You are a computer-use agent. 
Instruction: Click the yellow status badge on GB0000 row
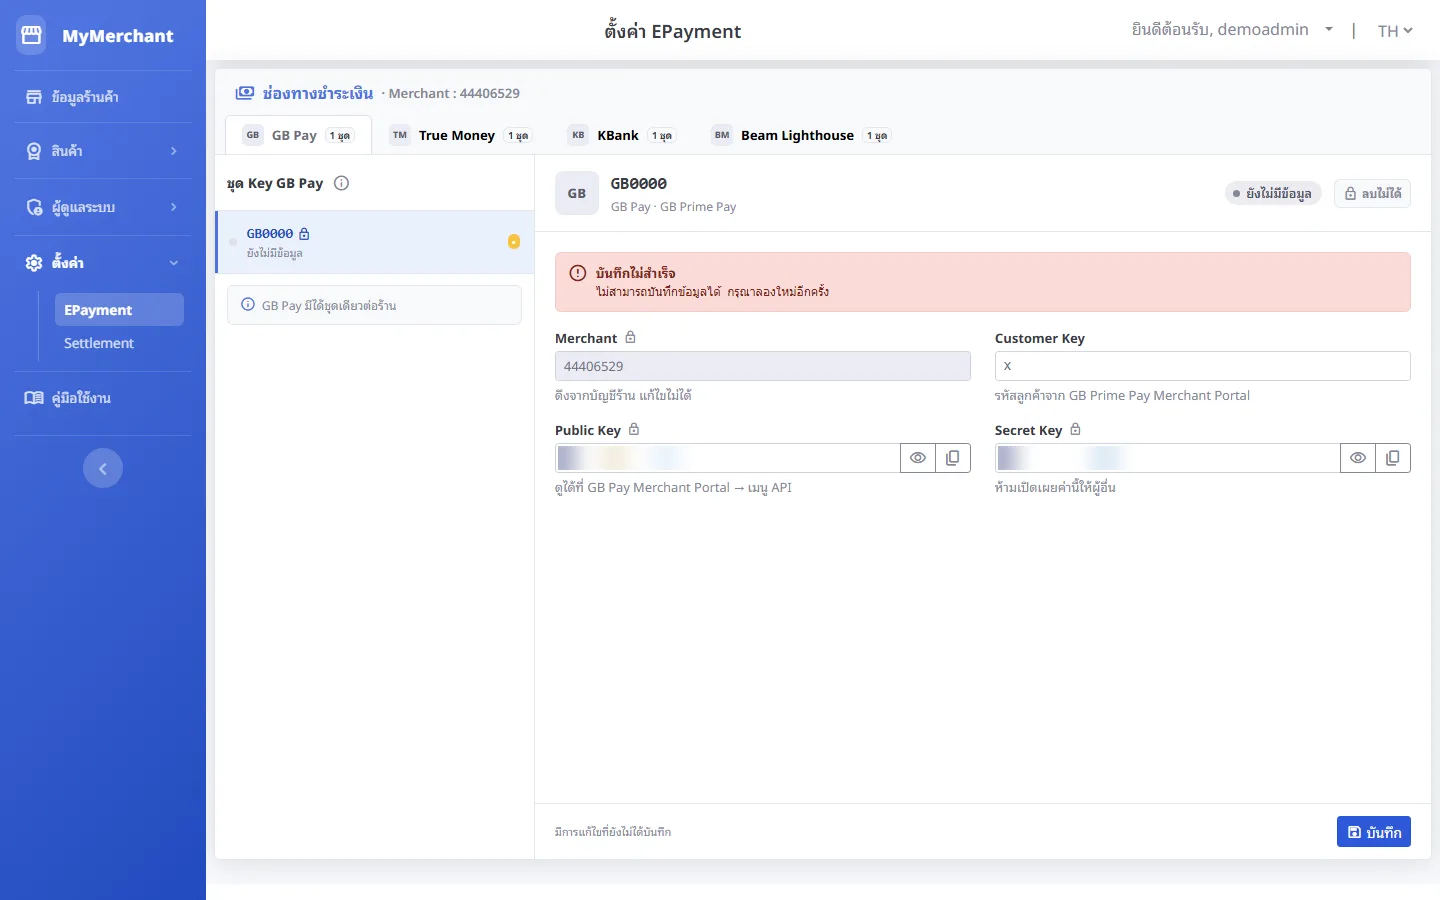(514, 241)
